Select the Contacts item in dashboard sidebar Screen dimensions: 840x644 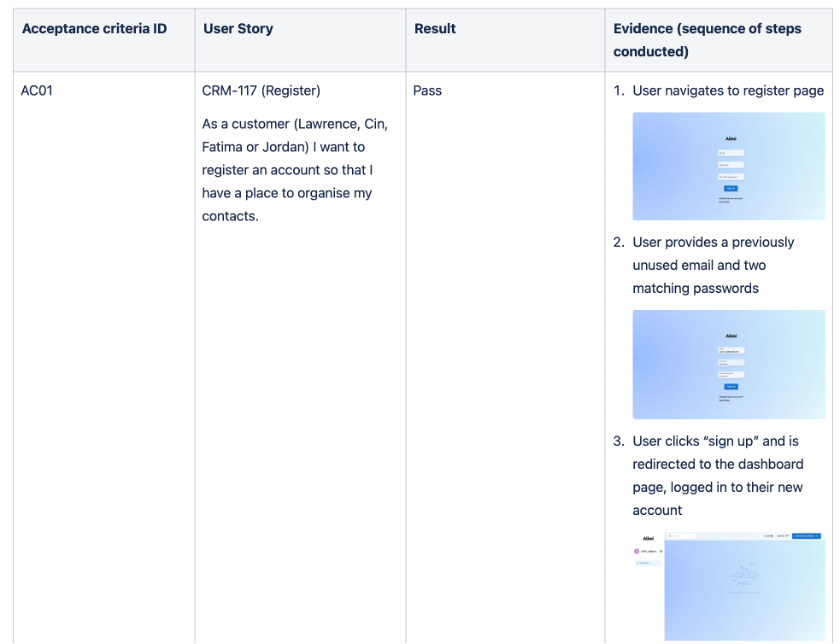tap(648, 563)
